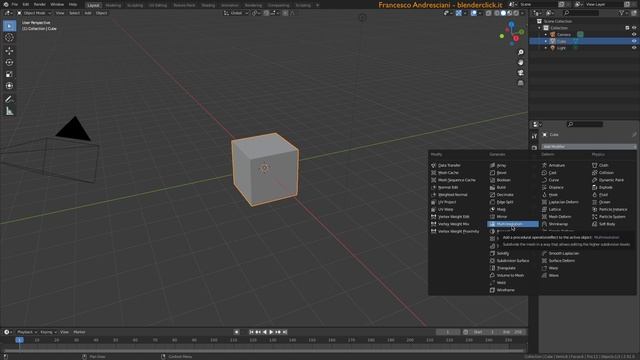The height and width of the screenshot is (360, 640).
Task: Click the outliner search field
Action: (x=580, y=13)
